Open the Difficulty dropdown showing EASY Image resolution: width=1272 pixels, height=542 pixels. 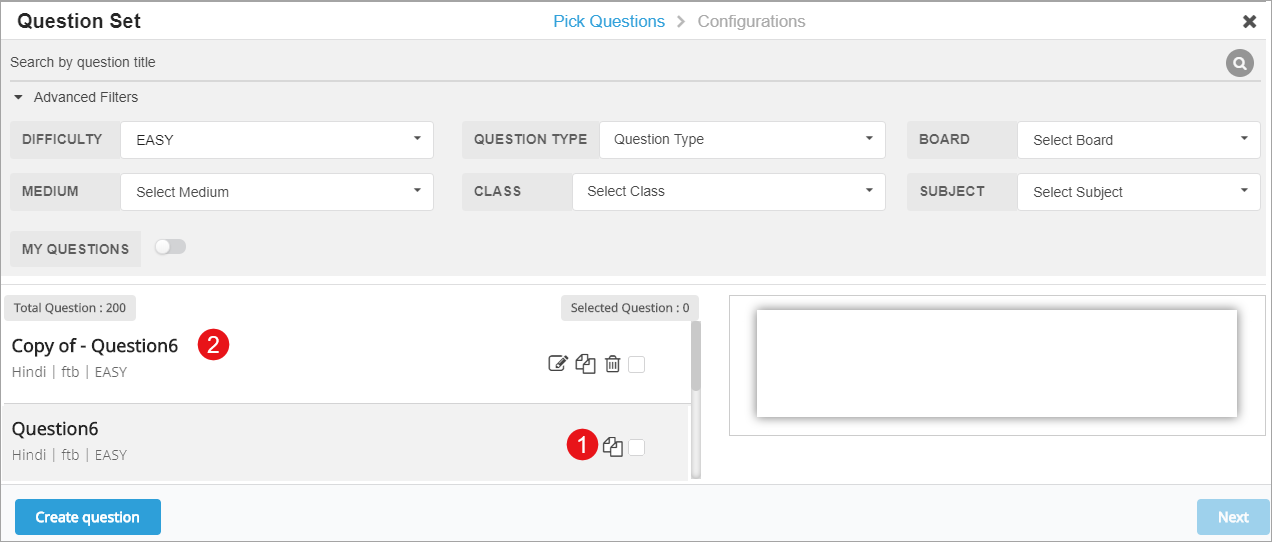click(x=277, y=140)
